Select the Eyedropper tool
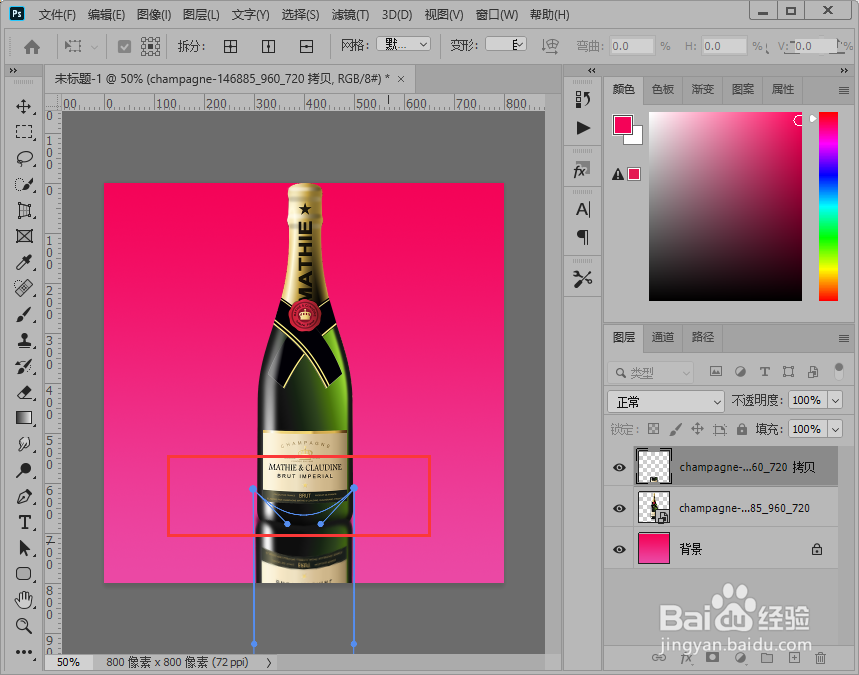This screenshot has width=859, height=675. [x=24, y=262]
